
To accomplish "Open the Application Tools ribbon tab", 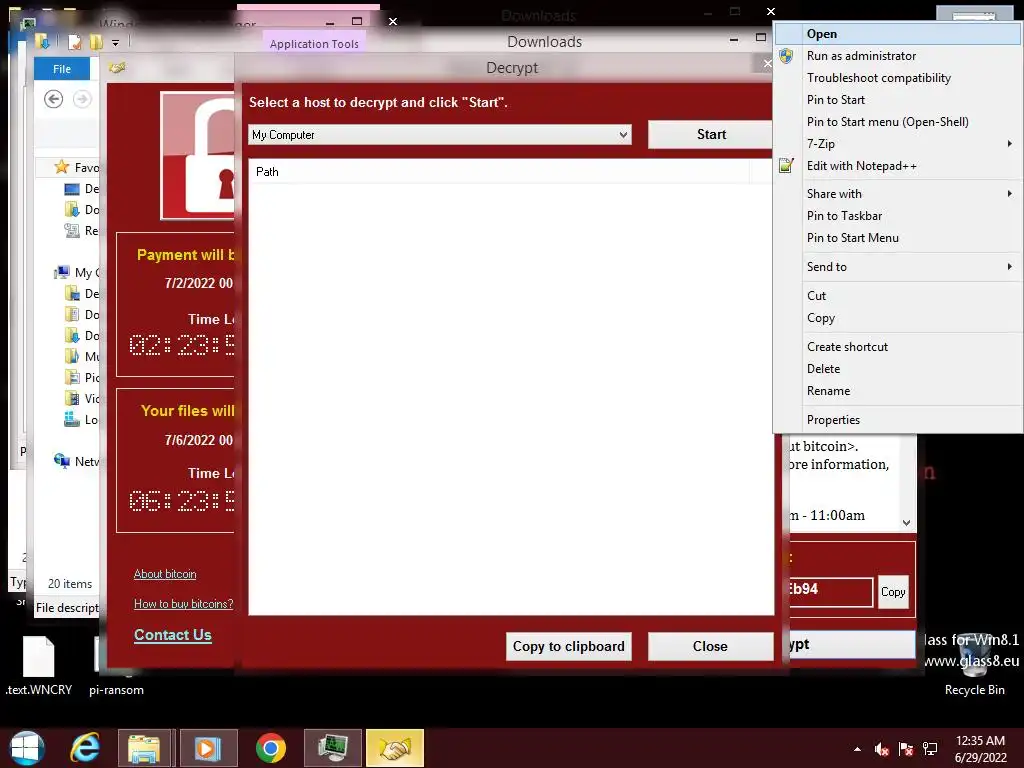I will (314, 44).
